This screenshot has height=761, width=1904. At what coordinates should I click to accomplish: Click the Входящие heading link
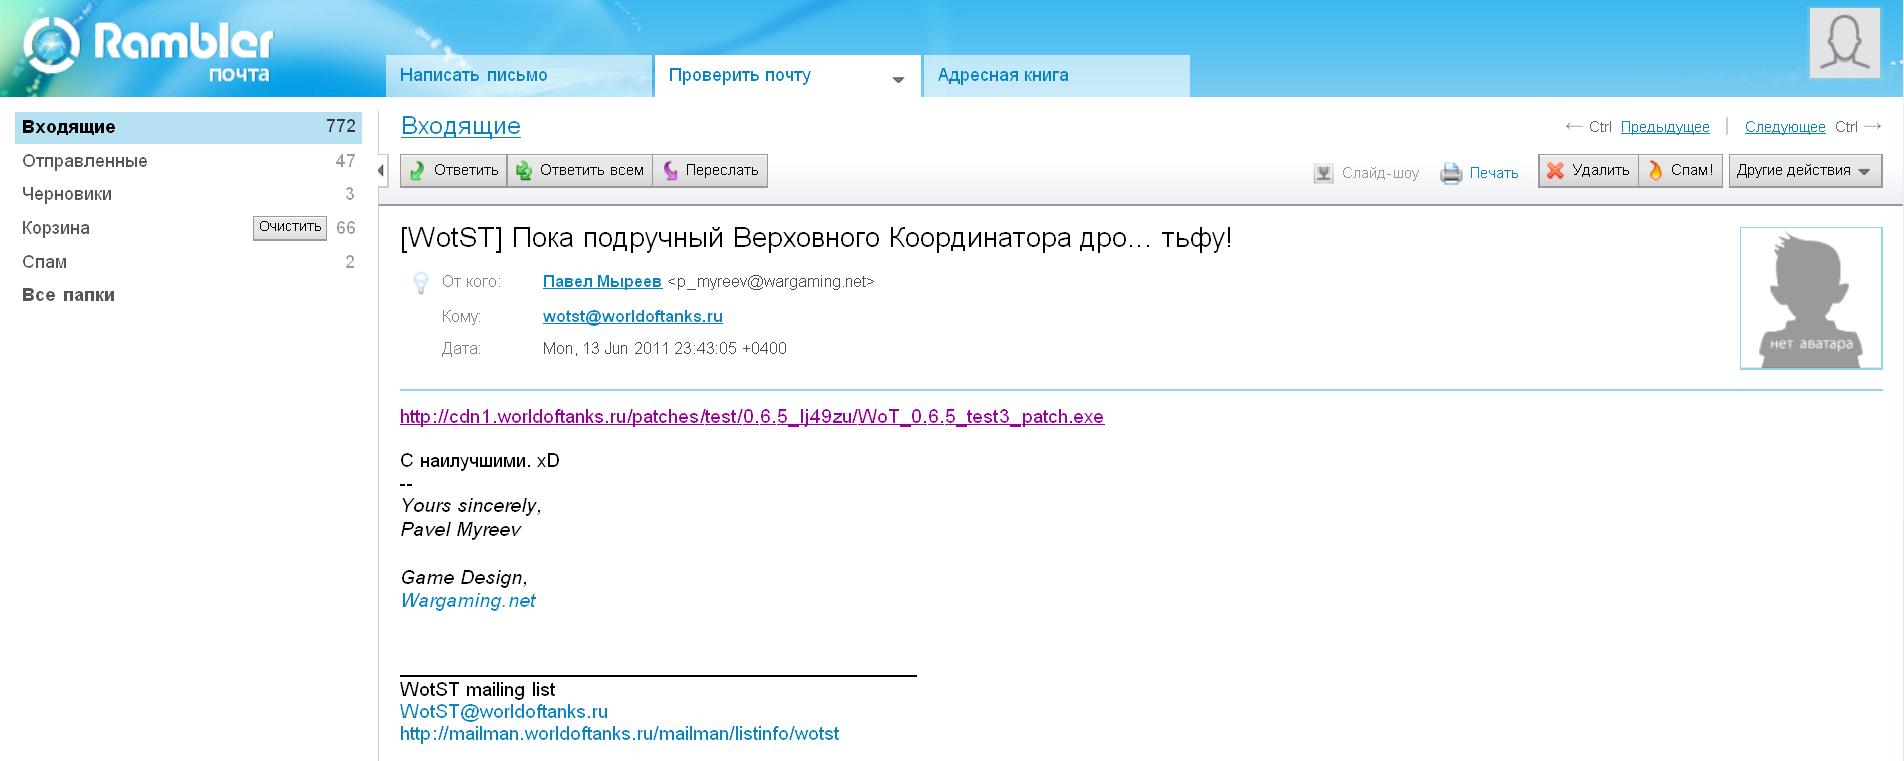point(461,126)
